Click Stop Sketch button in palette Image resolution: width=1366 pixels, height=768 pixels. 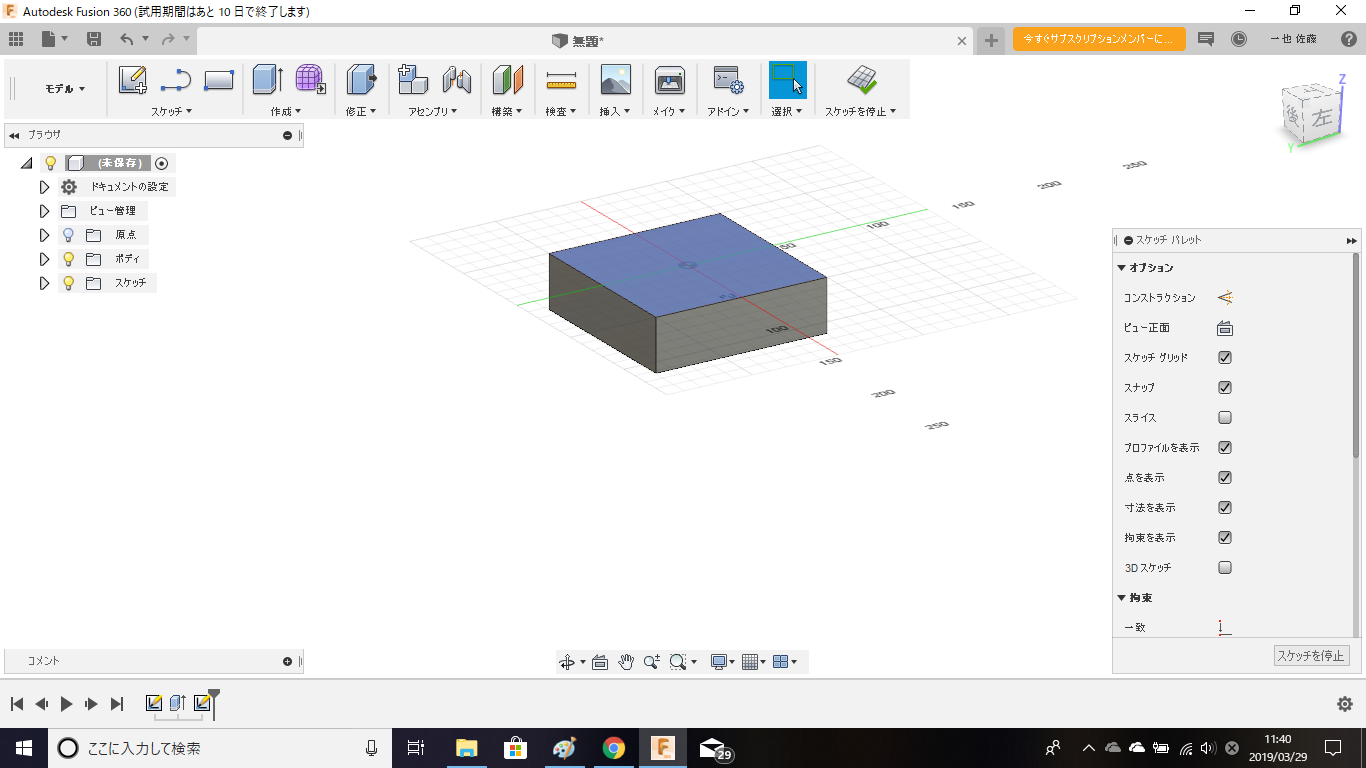click(x=1312, y=656)
